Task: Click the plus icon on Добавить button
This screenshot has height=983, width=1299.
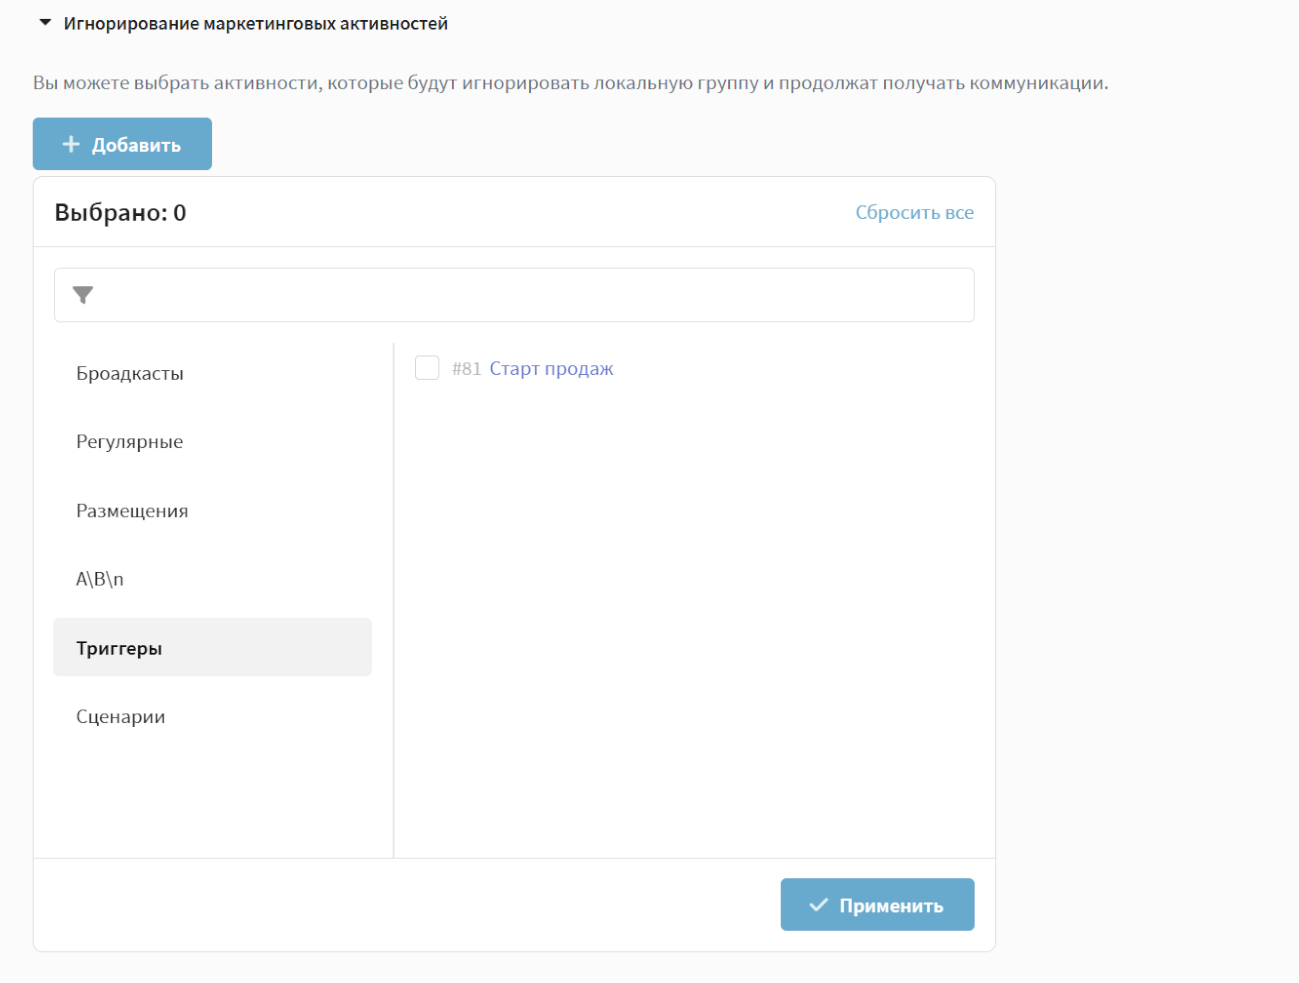Action: 71,145
